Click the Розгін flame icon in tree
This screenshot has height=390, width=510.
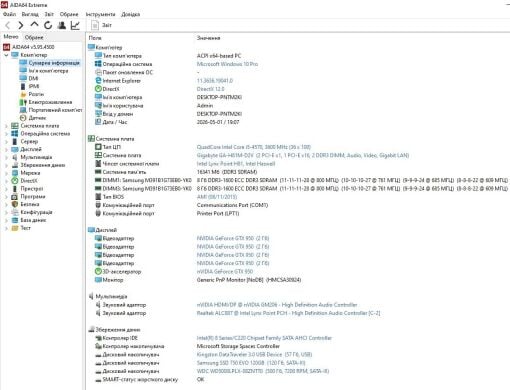(23, 94)
